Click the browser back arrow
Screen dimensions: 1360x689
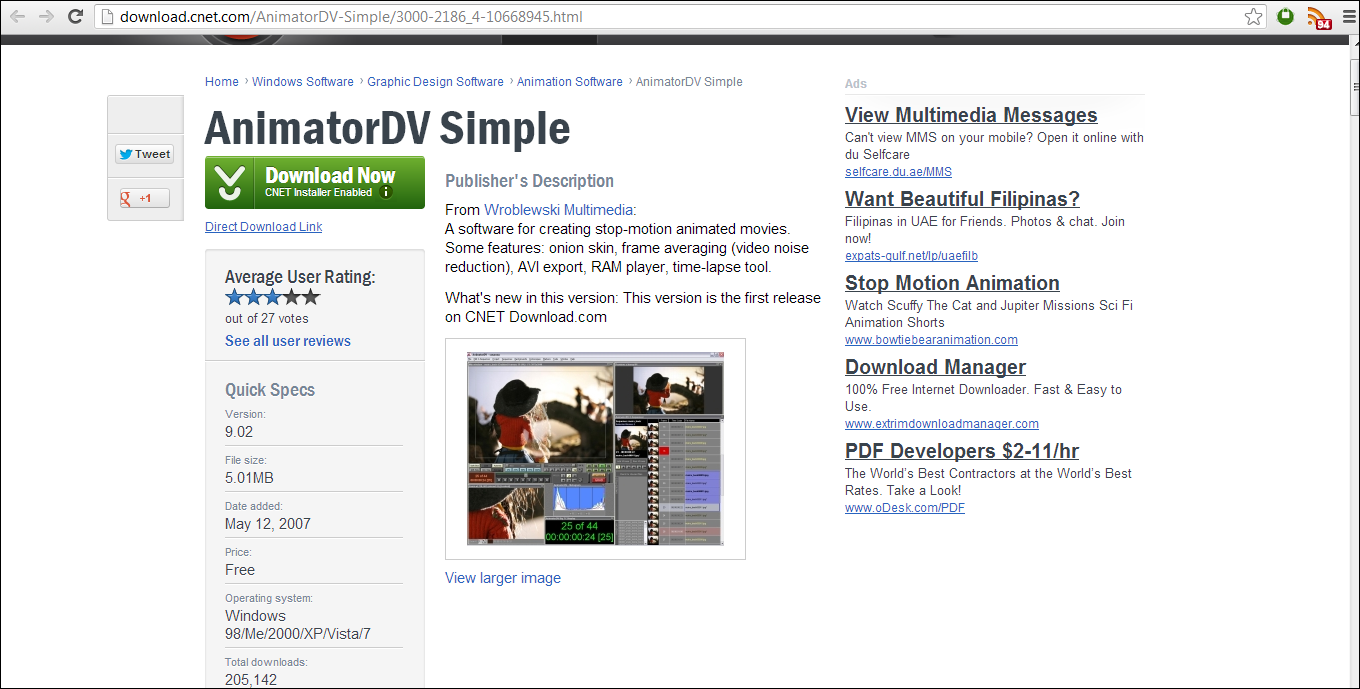pos(17,16)
